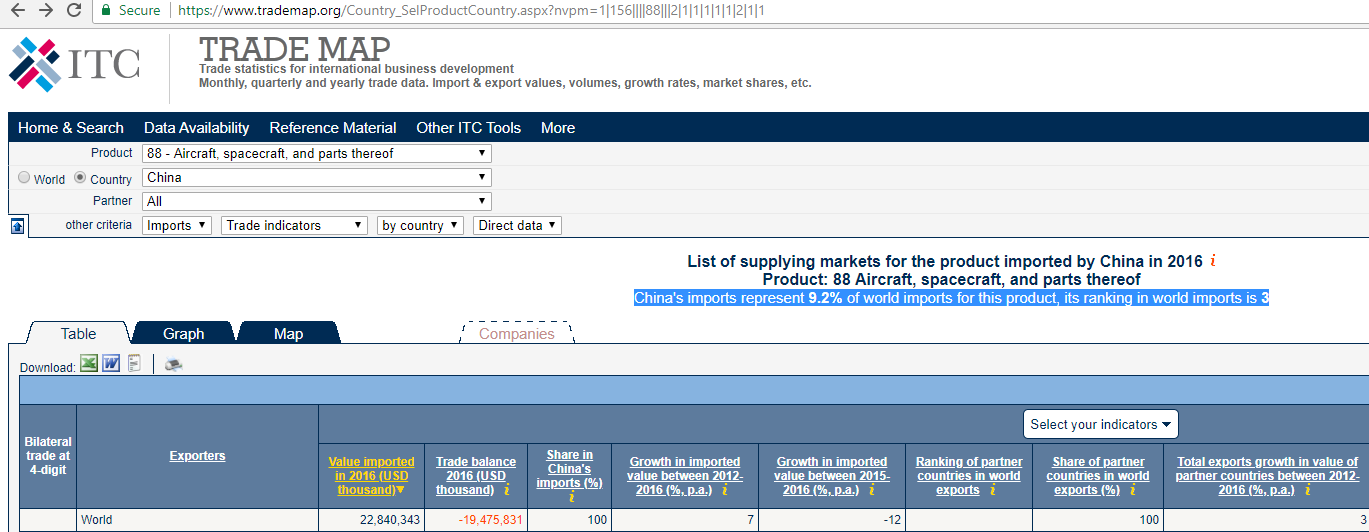
Task: Click Bilateral trade at 4-digit header
Action: tap(48, 456)
